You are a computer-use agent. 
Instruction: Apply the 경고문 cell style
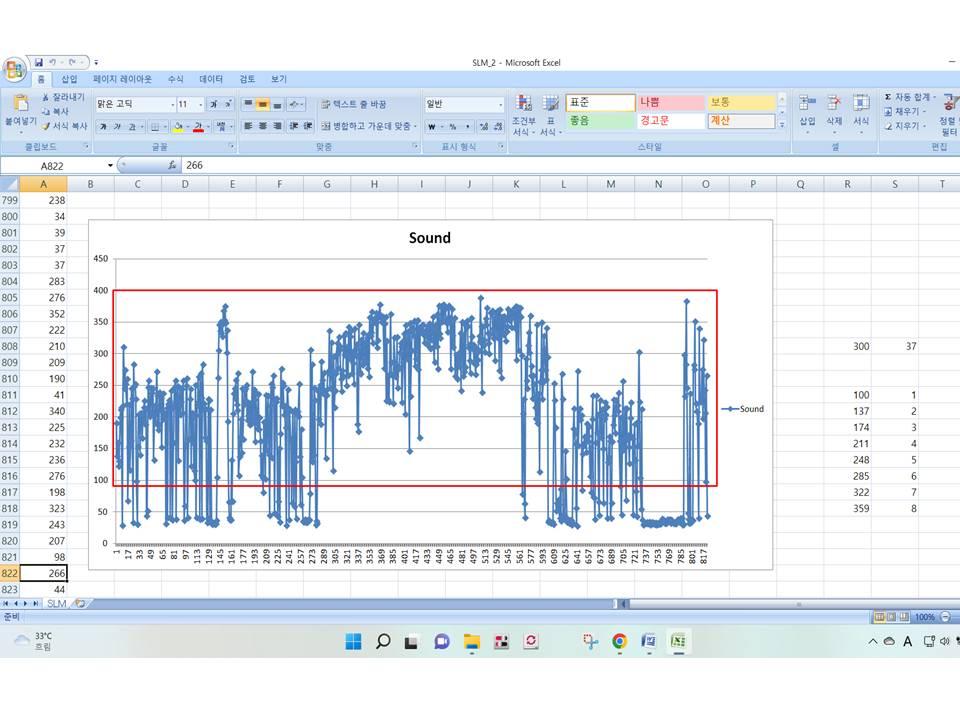670,121
